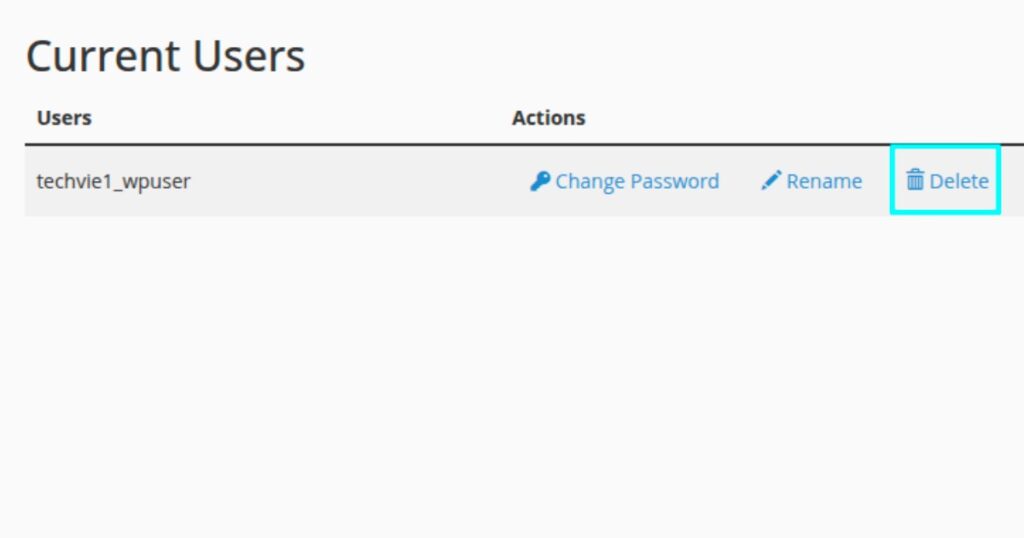Click the word Password in the link
Viewport: 1024px width, 538px height.
point(677,181)
